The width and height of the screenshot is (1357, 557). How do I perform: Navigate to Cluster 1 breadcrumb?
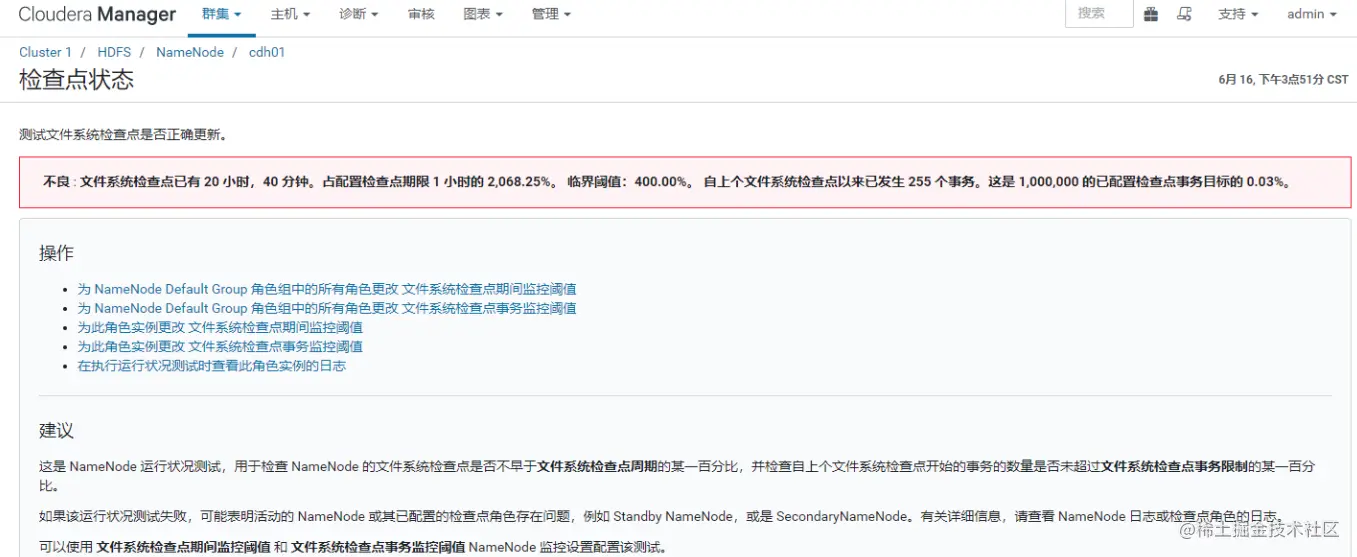point(46,52)
